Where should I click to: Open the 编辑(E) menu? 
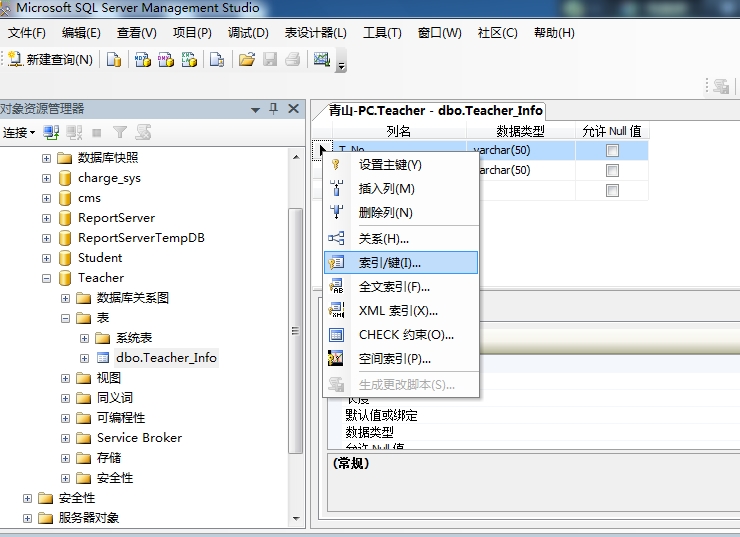click(81, 33)
